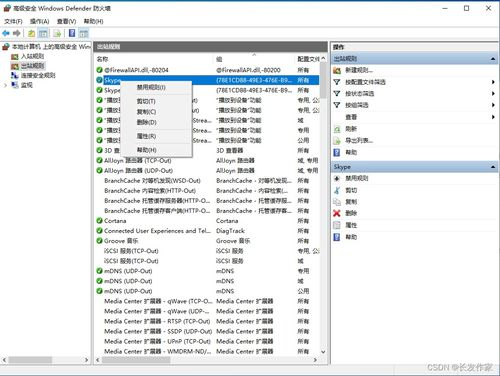Click 新建规则... in the actions pane
500x376 pixels.
pos(359,70)
